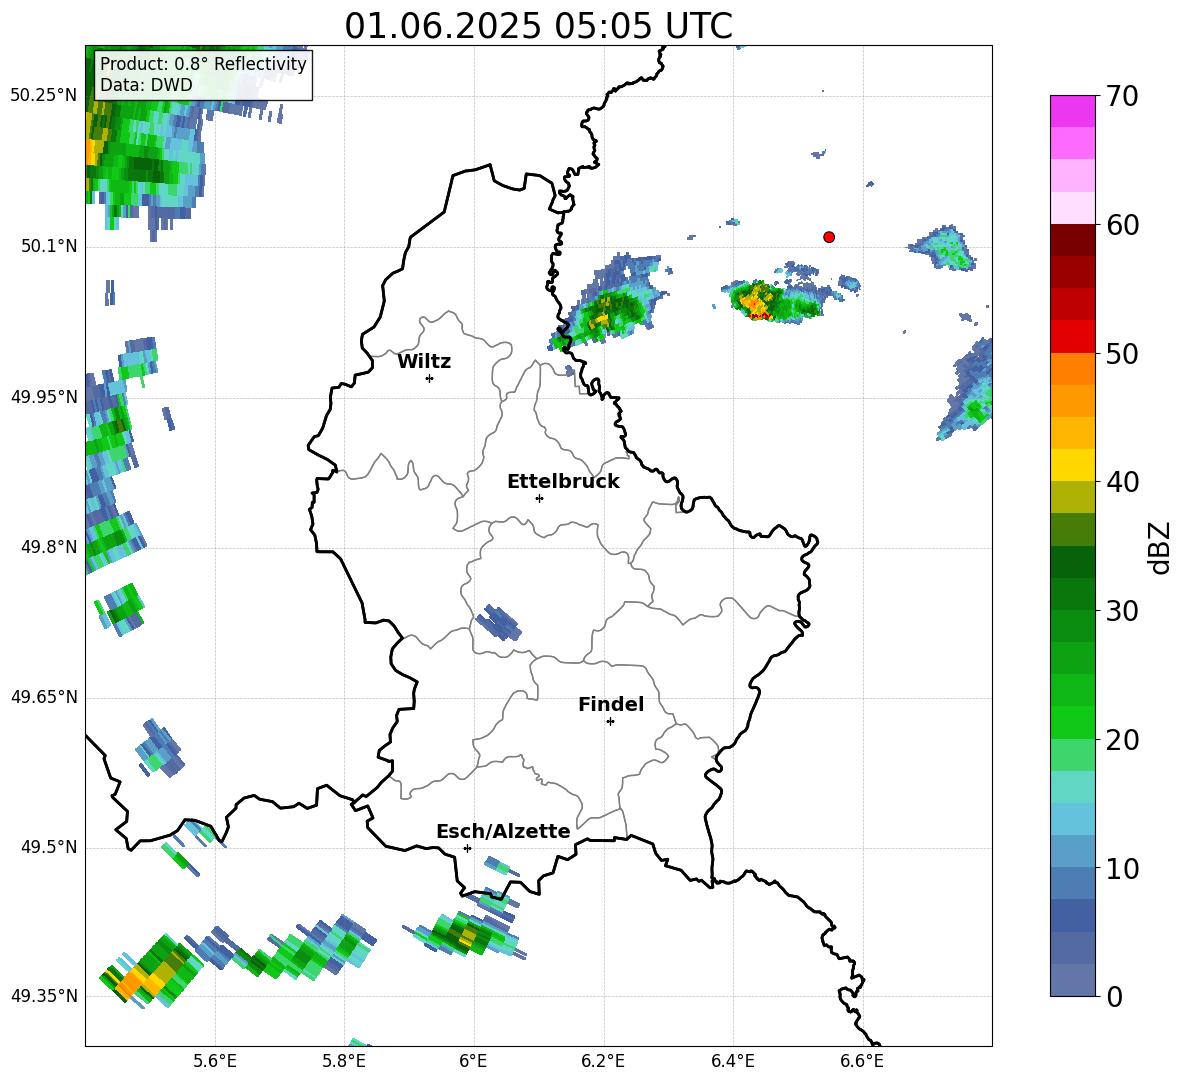Click the "Product: 0.8° Reflectivity" legend line
The image size is (1184, 1081).
(203, 64)
